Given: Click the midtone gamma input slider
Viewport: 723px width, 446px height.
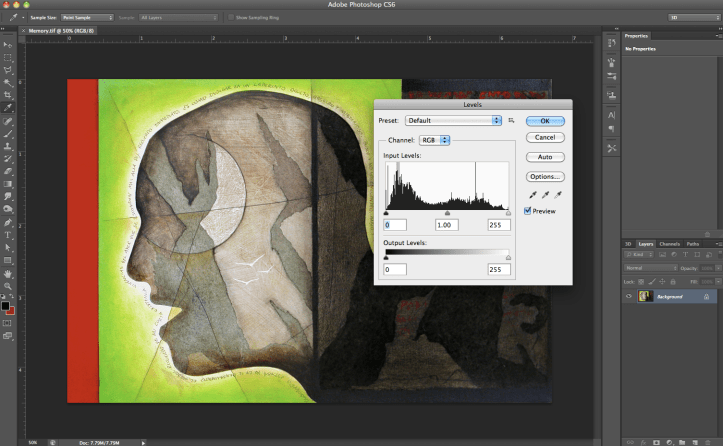Looking at the screenshot, I should point(447,213).
